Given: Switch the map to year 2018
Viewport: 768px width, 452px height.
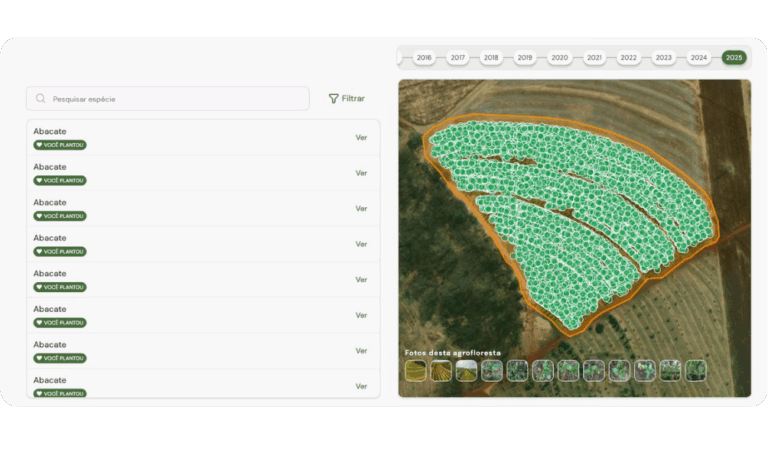Looking at the screenshot, I should [491, 58].
